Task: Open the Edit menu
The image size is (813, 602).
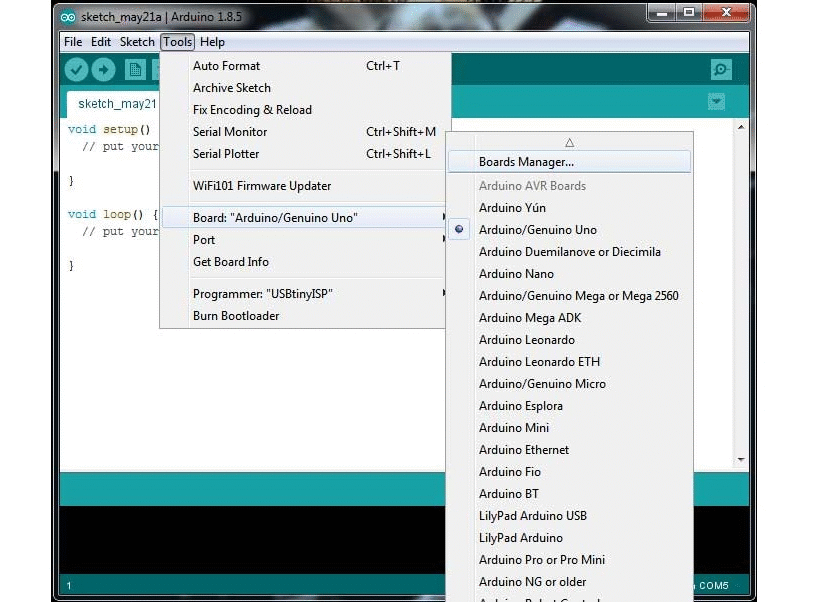Action: (x=101, y=42)
